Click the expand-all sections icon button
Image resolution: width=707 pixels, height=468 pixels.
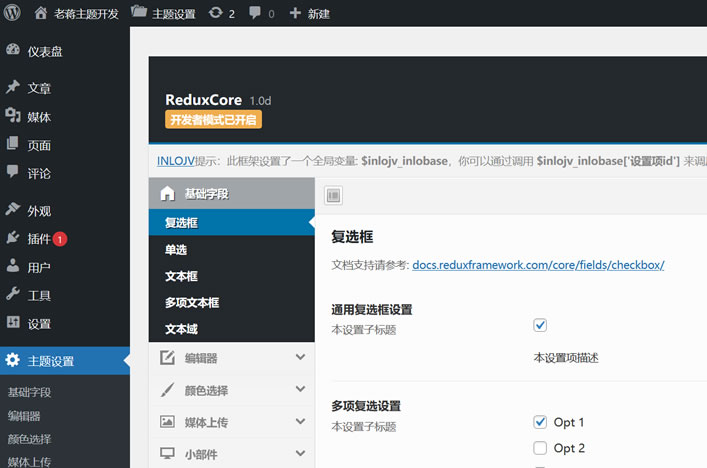(x=333, y=195)
